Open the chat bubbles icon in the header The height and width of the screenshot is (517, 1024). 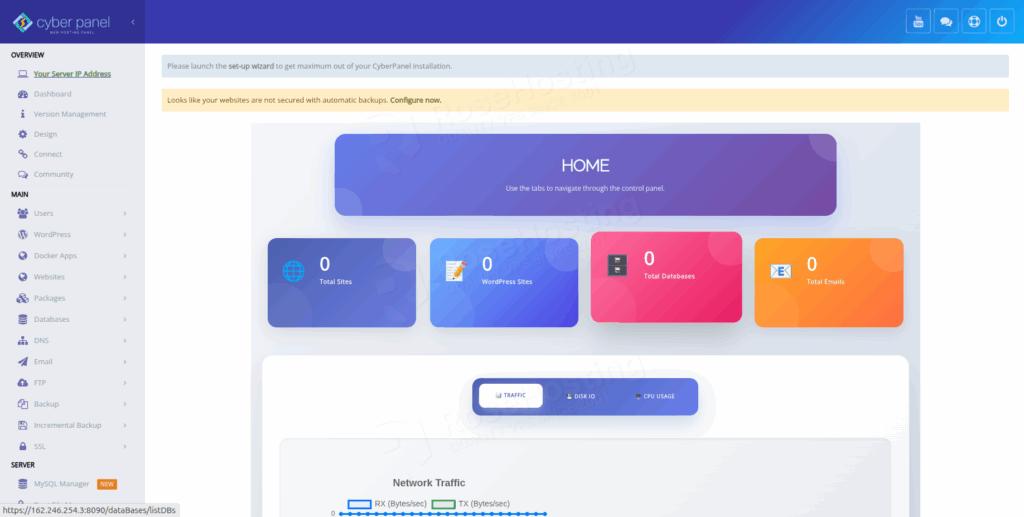[946, 22]
